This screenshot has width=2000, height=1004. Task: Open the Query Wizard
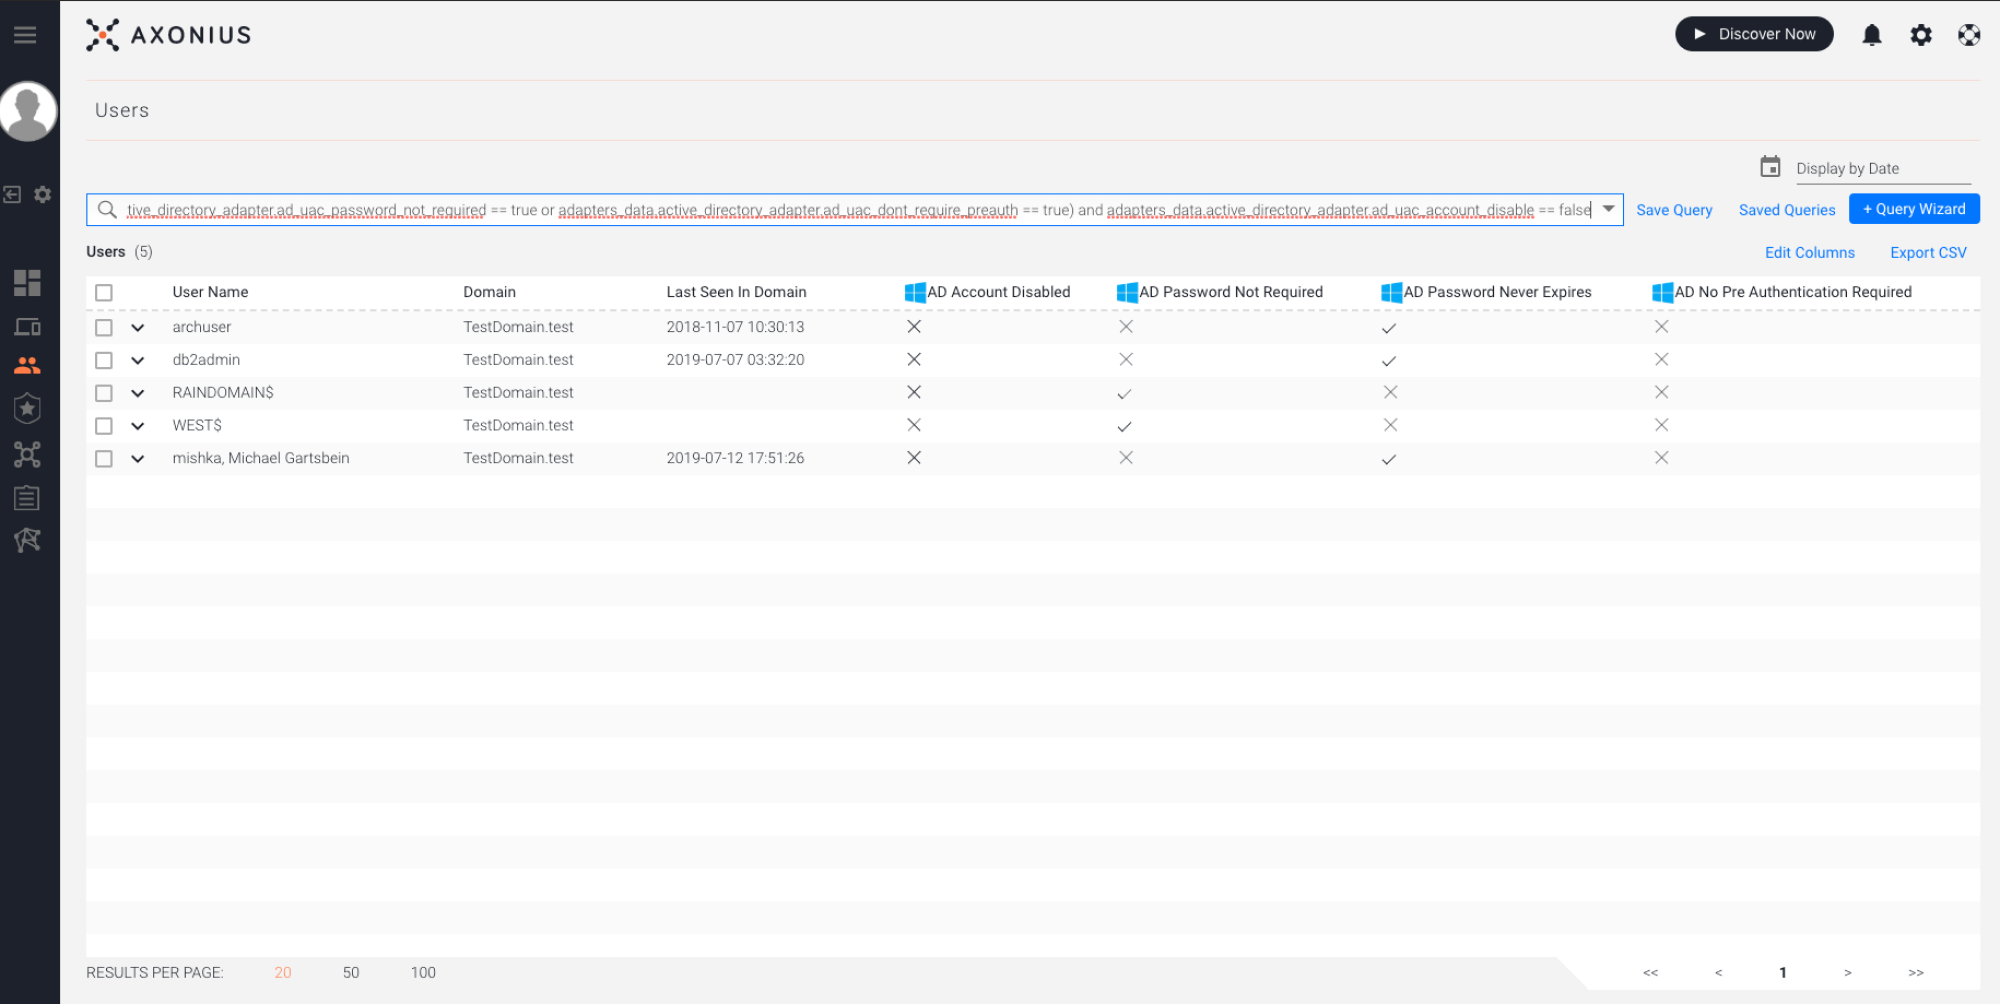click(1913, 209)
